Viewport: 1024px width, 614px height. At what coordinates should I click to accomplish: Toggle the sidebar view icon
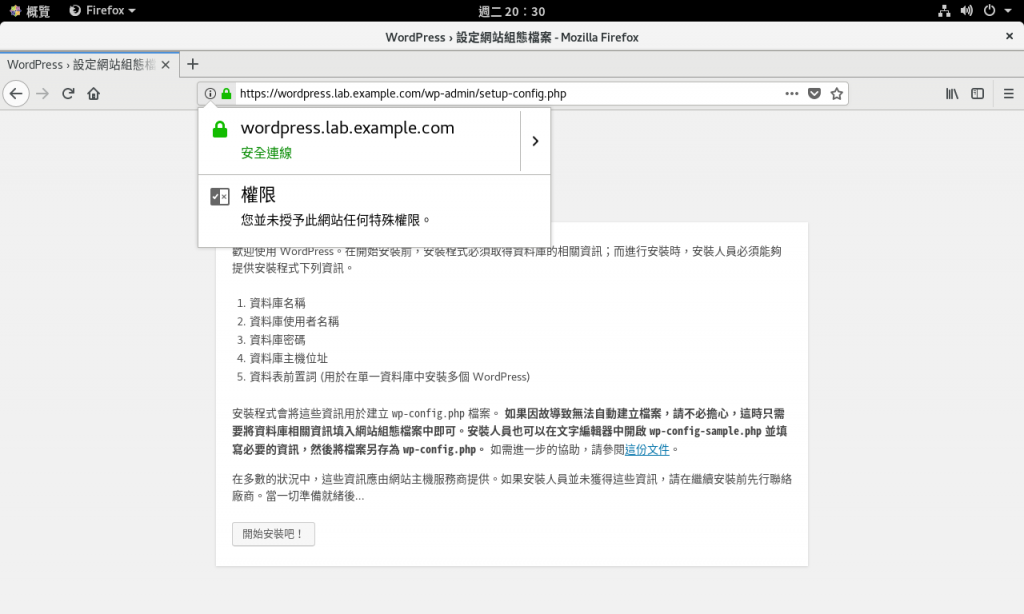click(977, 93)
